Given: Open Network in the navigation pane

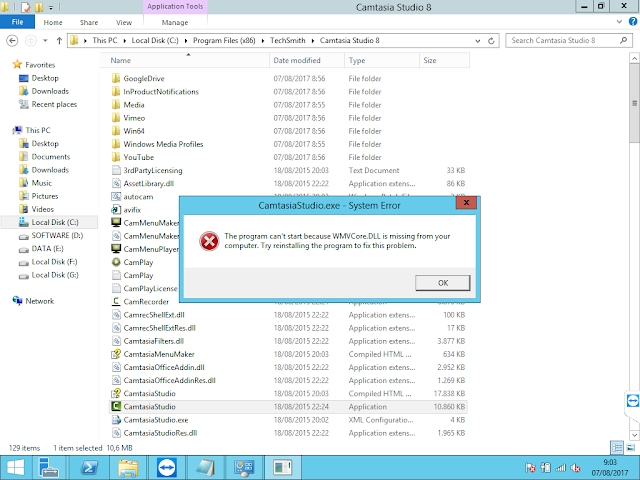Looking at the screenshot, I should (39, 301).
